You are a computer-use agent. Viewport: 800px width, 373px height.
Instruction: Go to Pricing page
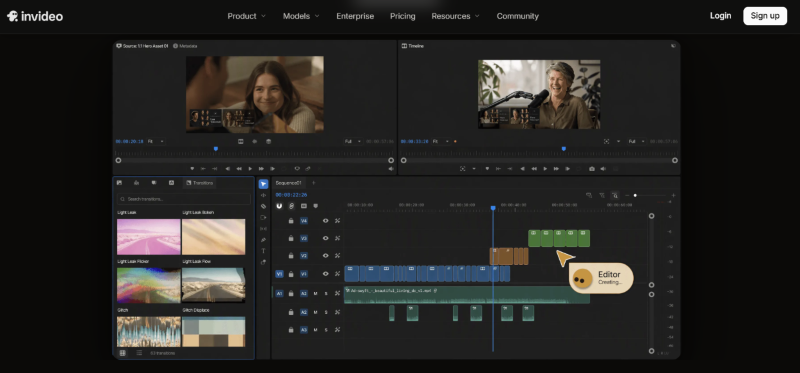pos(403,16)
